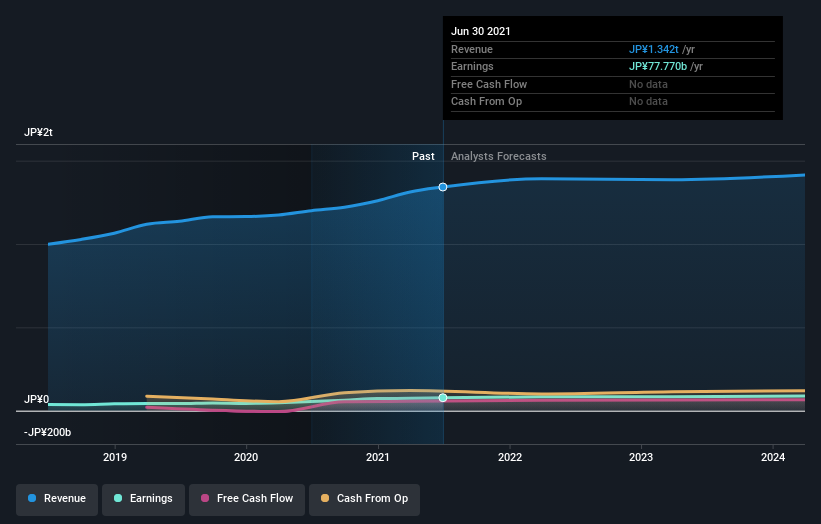Select the 2020 x-axis label
This screenshot has width=821, height=524.
click(x=246, y=458)
